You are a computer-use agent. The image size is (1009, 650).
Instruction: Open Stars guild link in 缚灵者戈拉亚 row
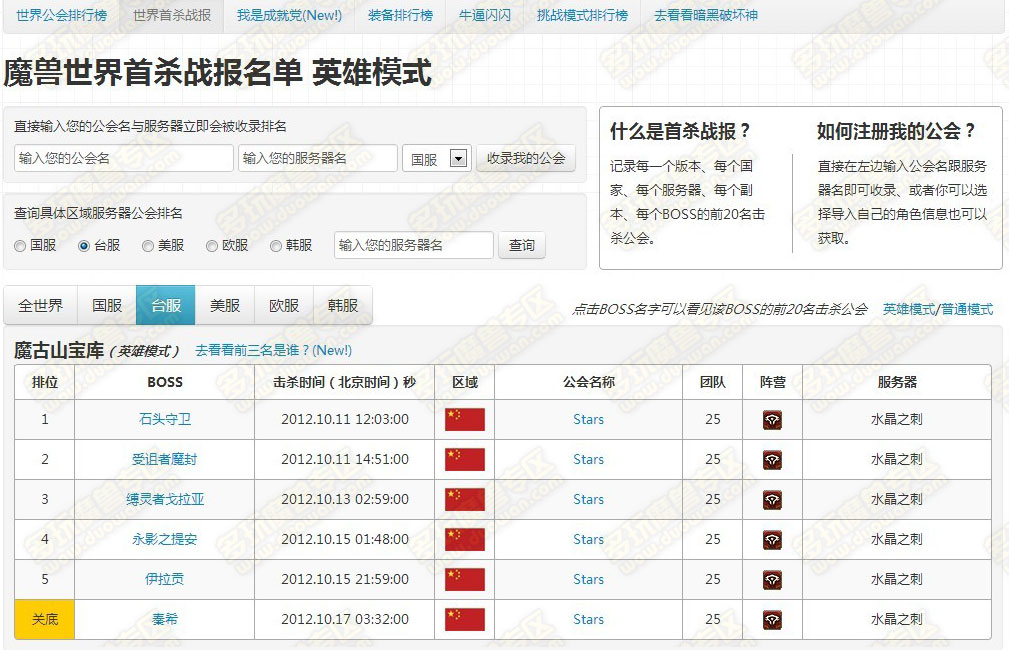[588, 499]
